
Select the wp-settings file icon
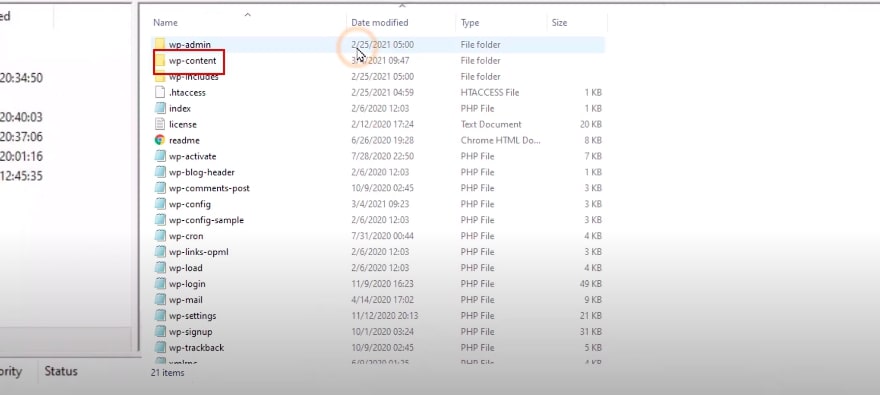point(160,316)
